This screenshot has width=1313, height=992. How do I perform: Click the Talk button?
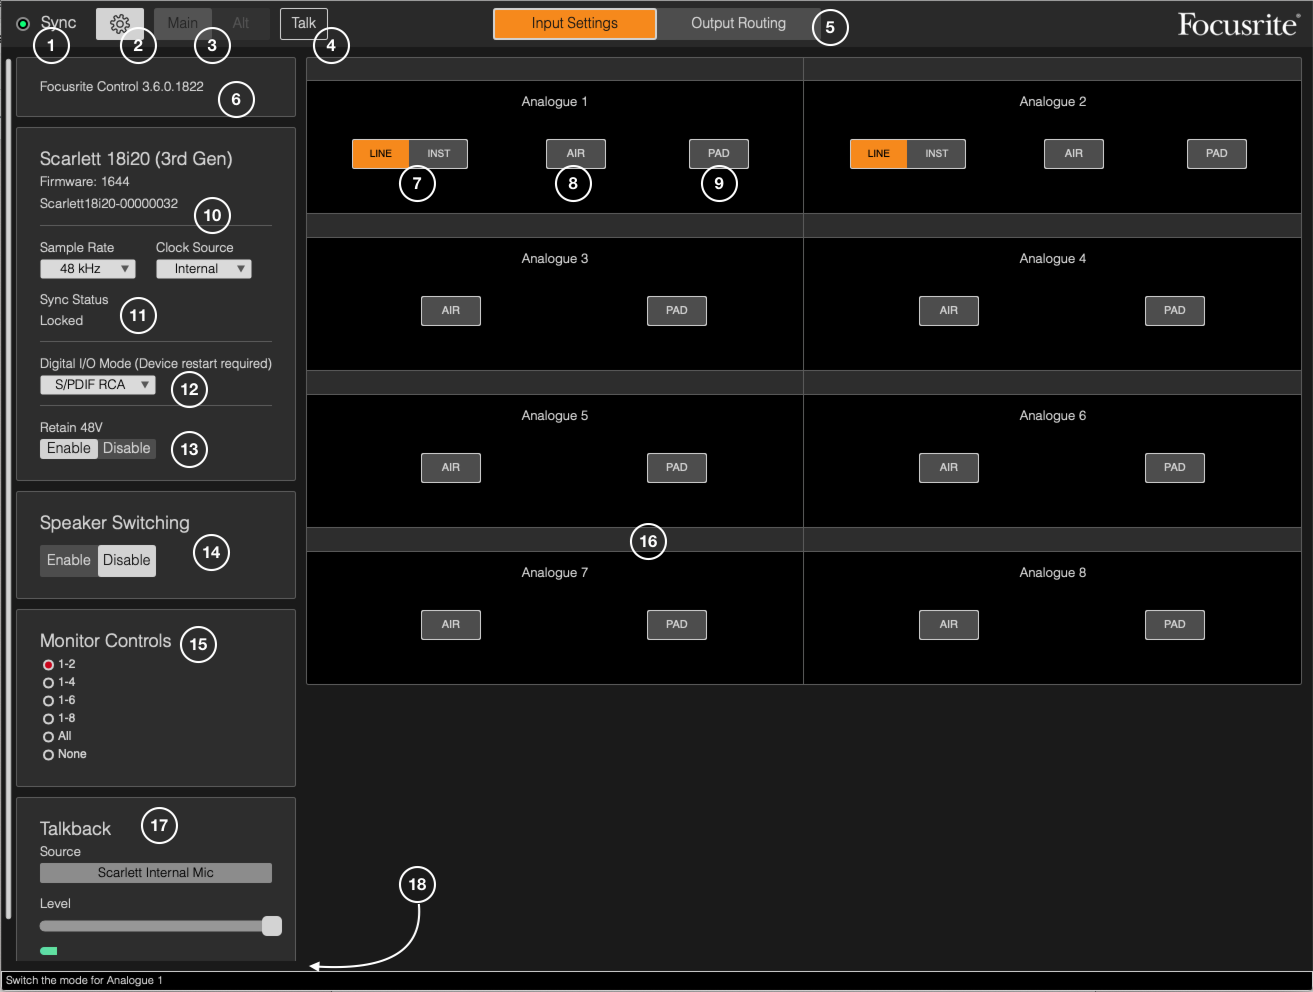(303, 24)
